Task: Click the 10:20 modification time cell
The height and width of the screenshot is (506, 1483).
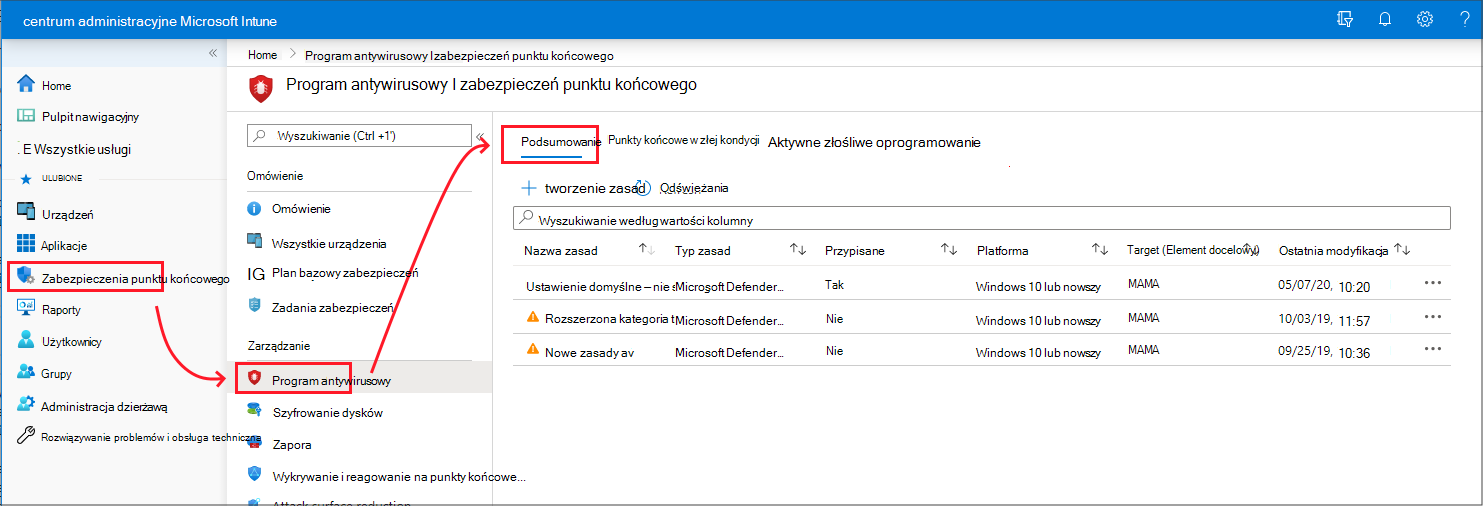Action: [1353, 286]
